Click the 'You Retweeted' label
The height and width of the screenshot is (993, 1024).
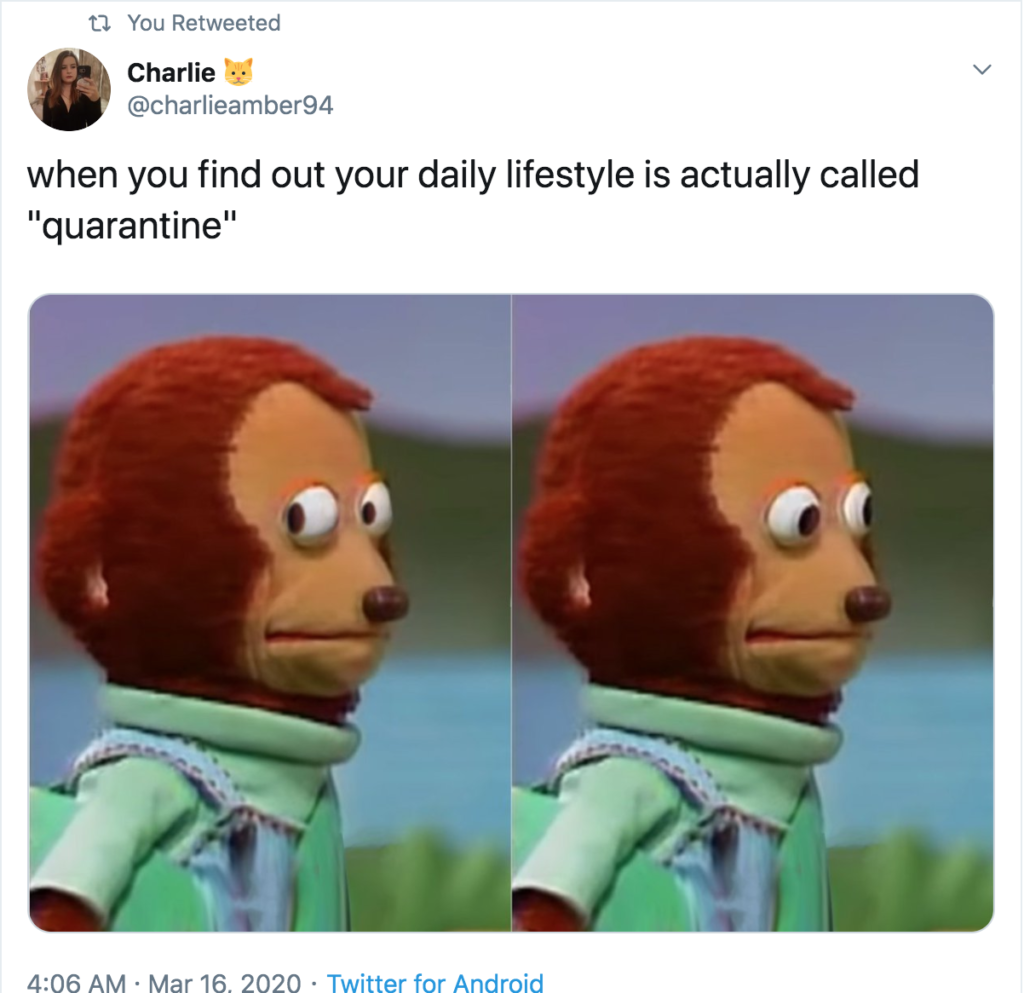[204, 23]
